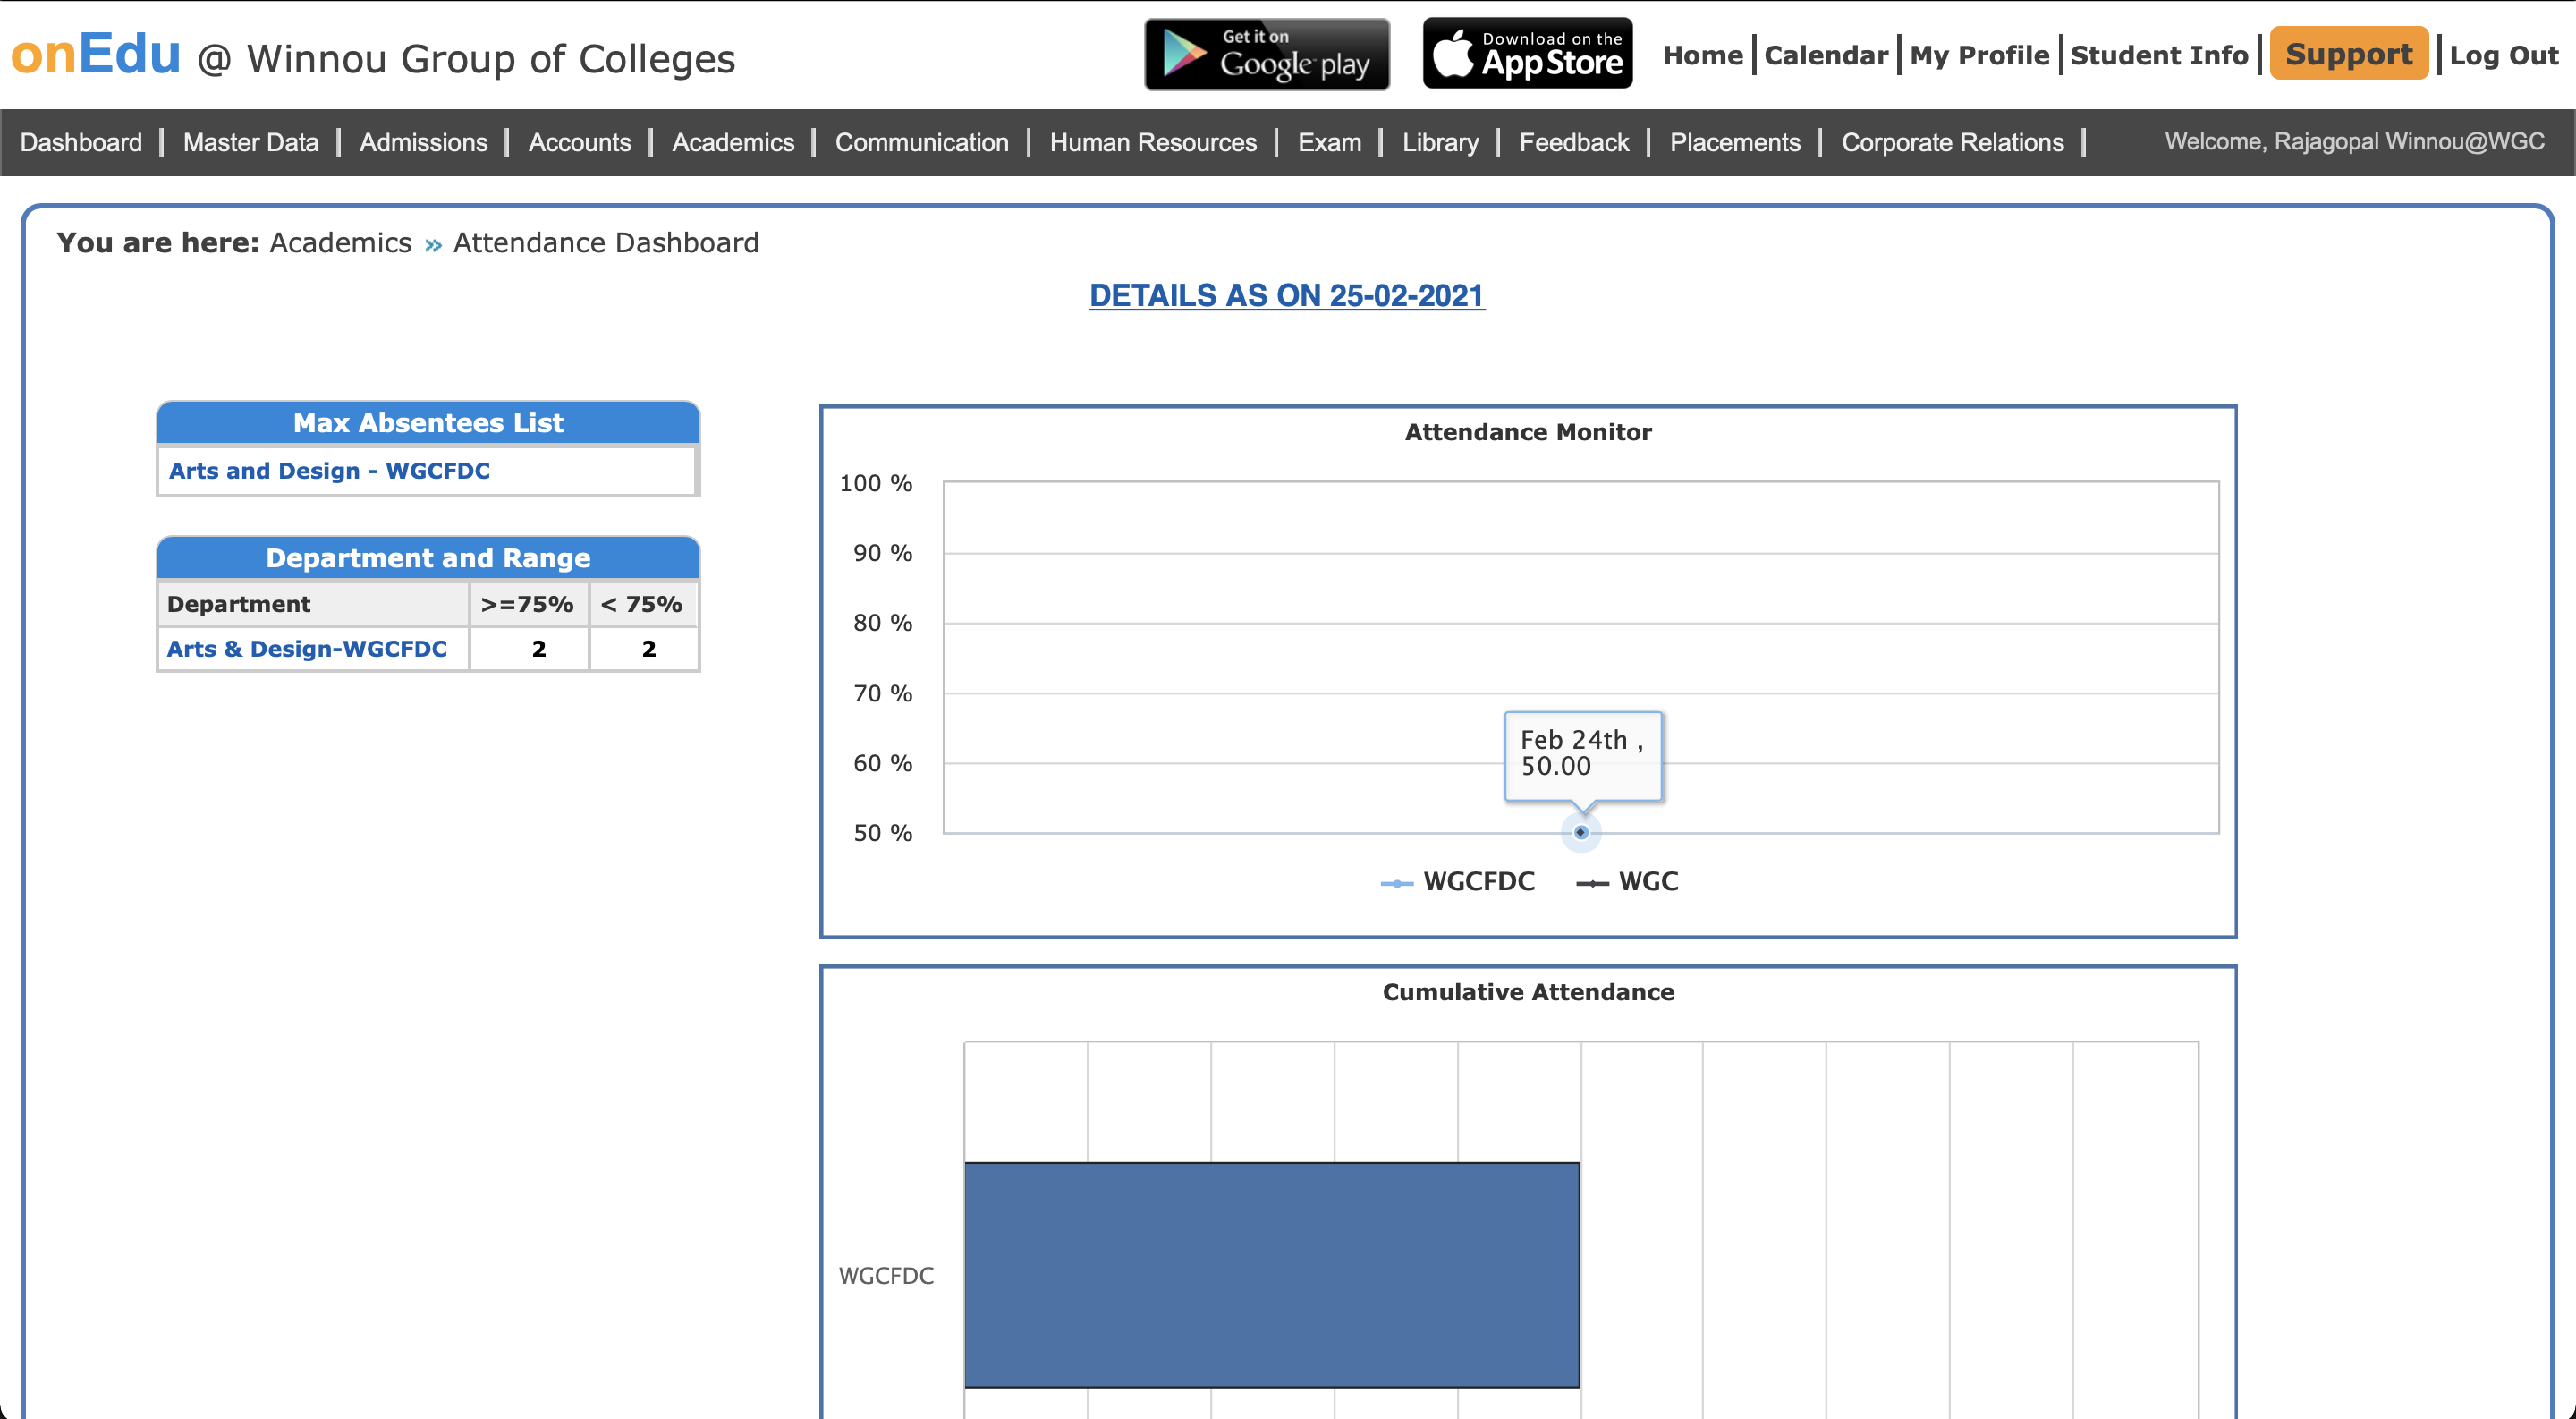Click Academics in the breadcrumb
Image resolution: width=2576 pixels, height=1419 pixels.
coord(340,242)
